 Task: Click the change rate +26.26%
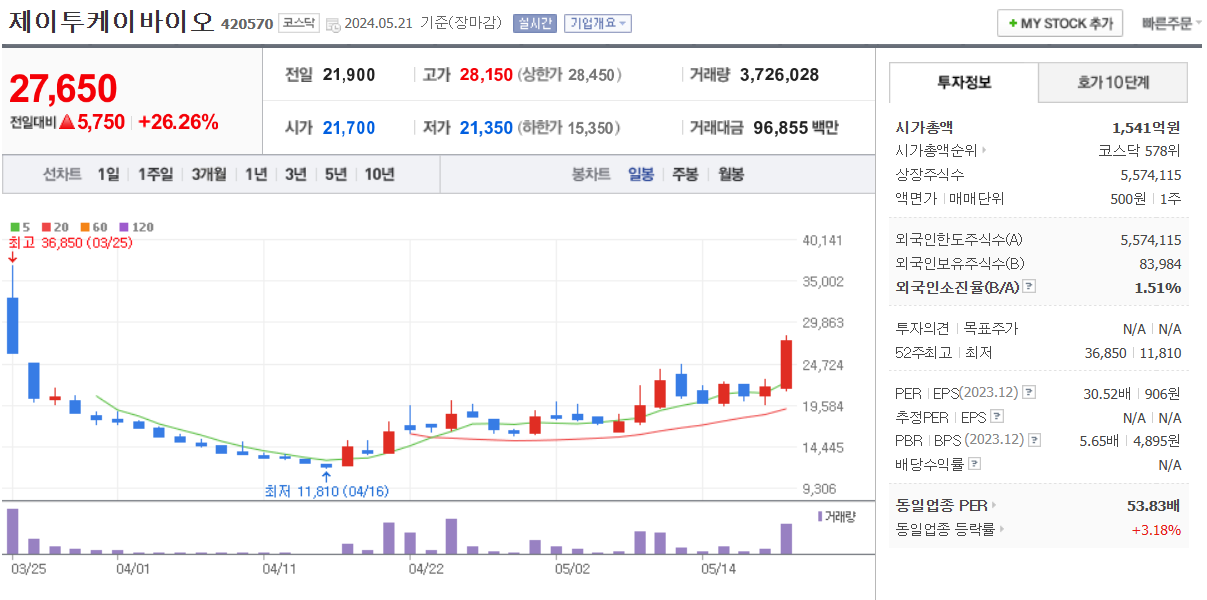point(178,122)
